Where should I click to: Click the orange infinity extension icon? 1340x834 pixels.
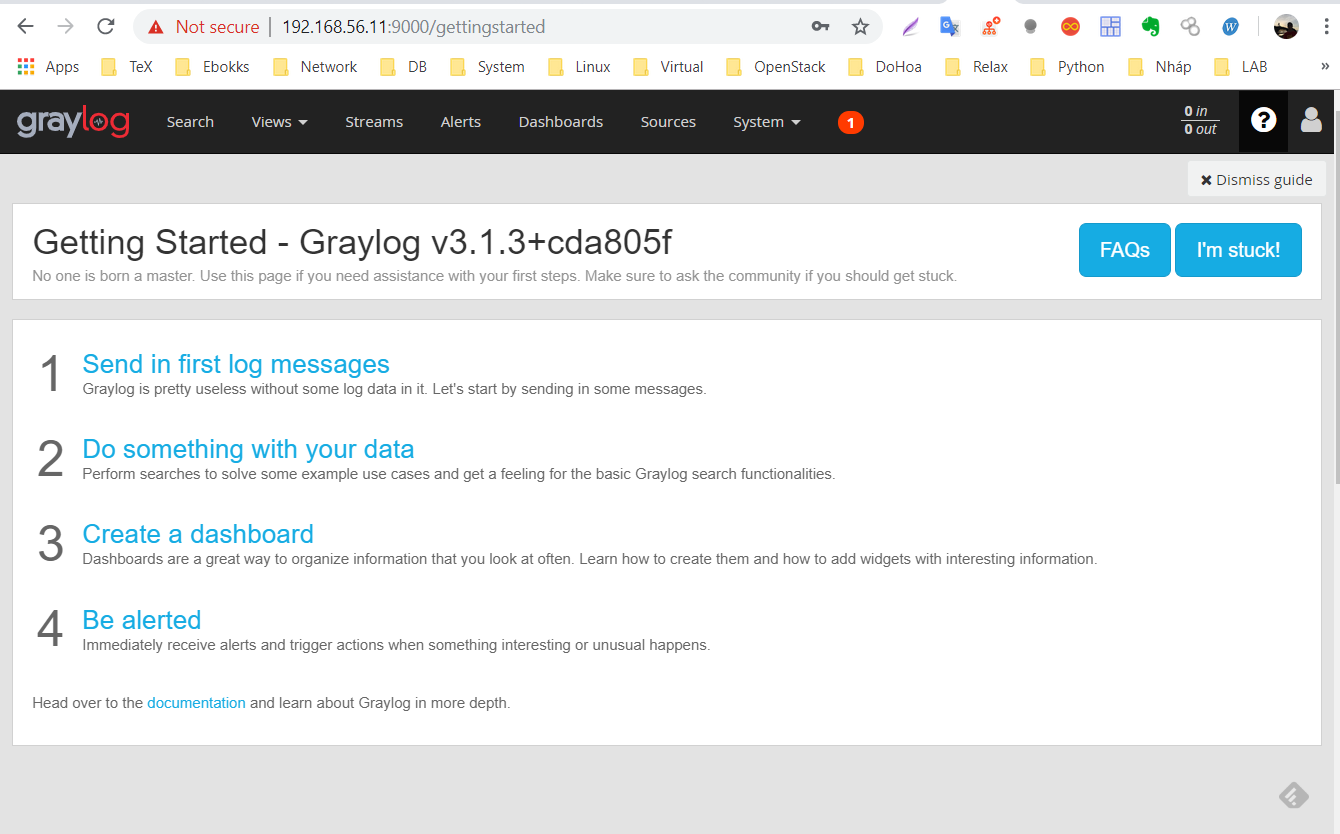(x=1070, y=27)
